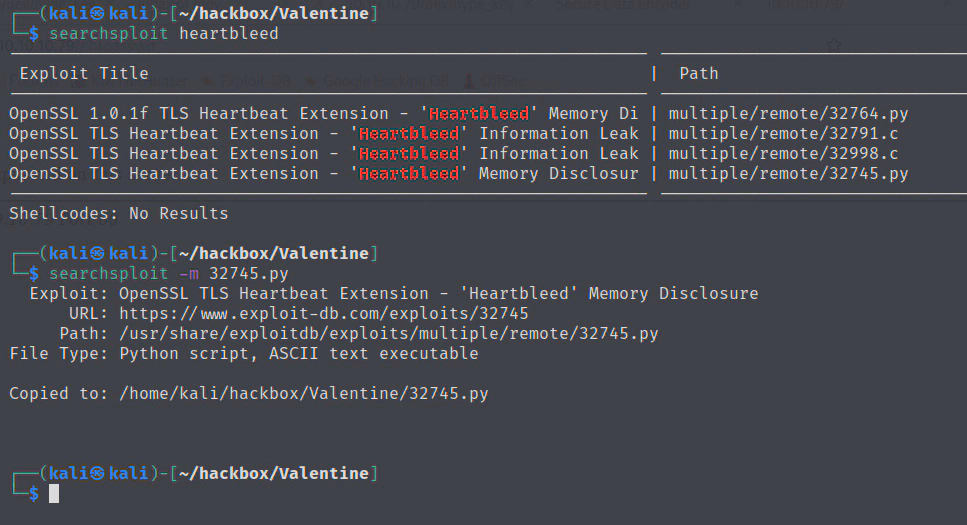Click the 'File Type: Python script' line
967x525 pixels.
click(243, 353)
